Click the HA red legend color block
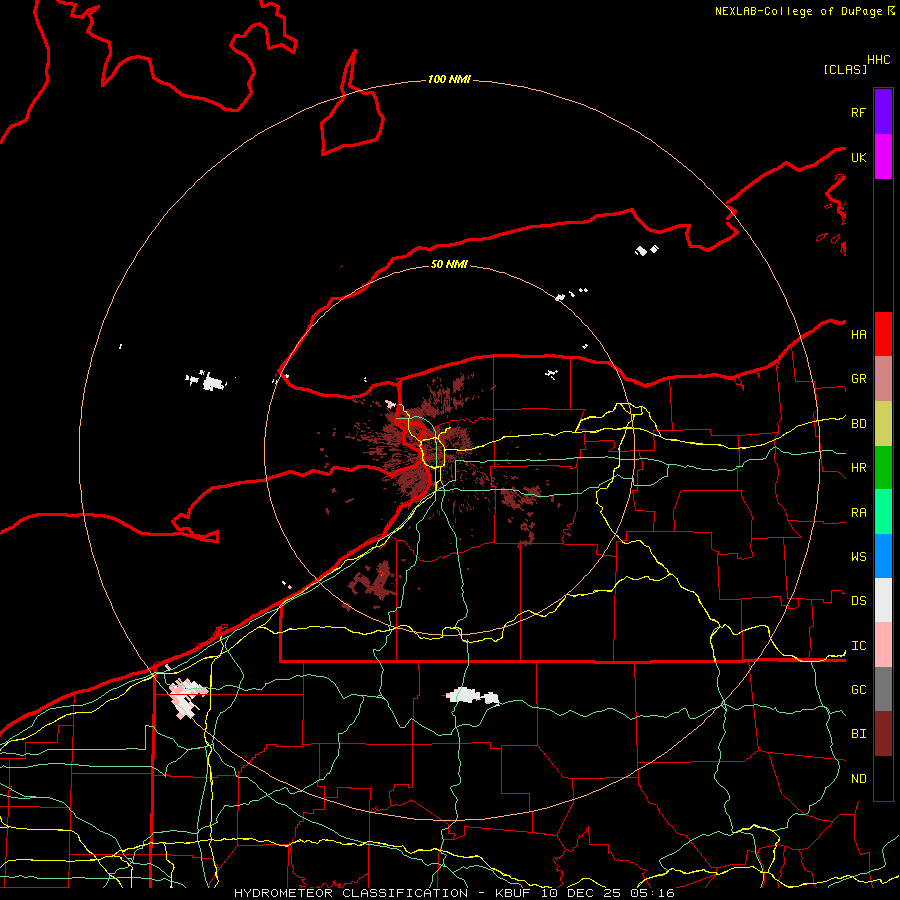 [x=883, y=334]
